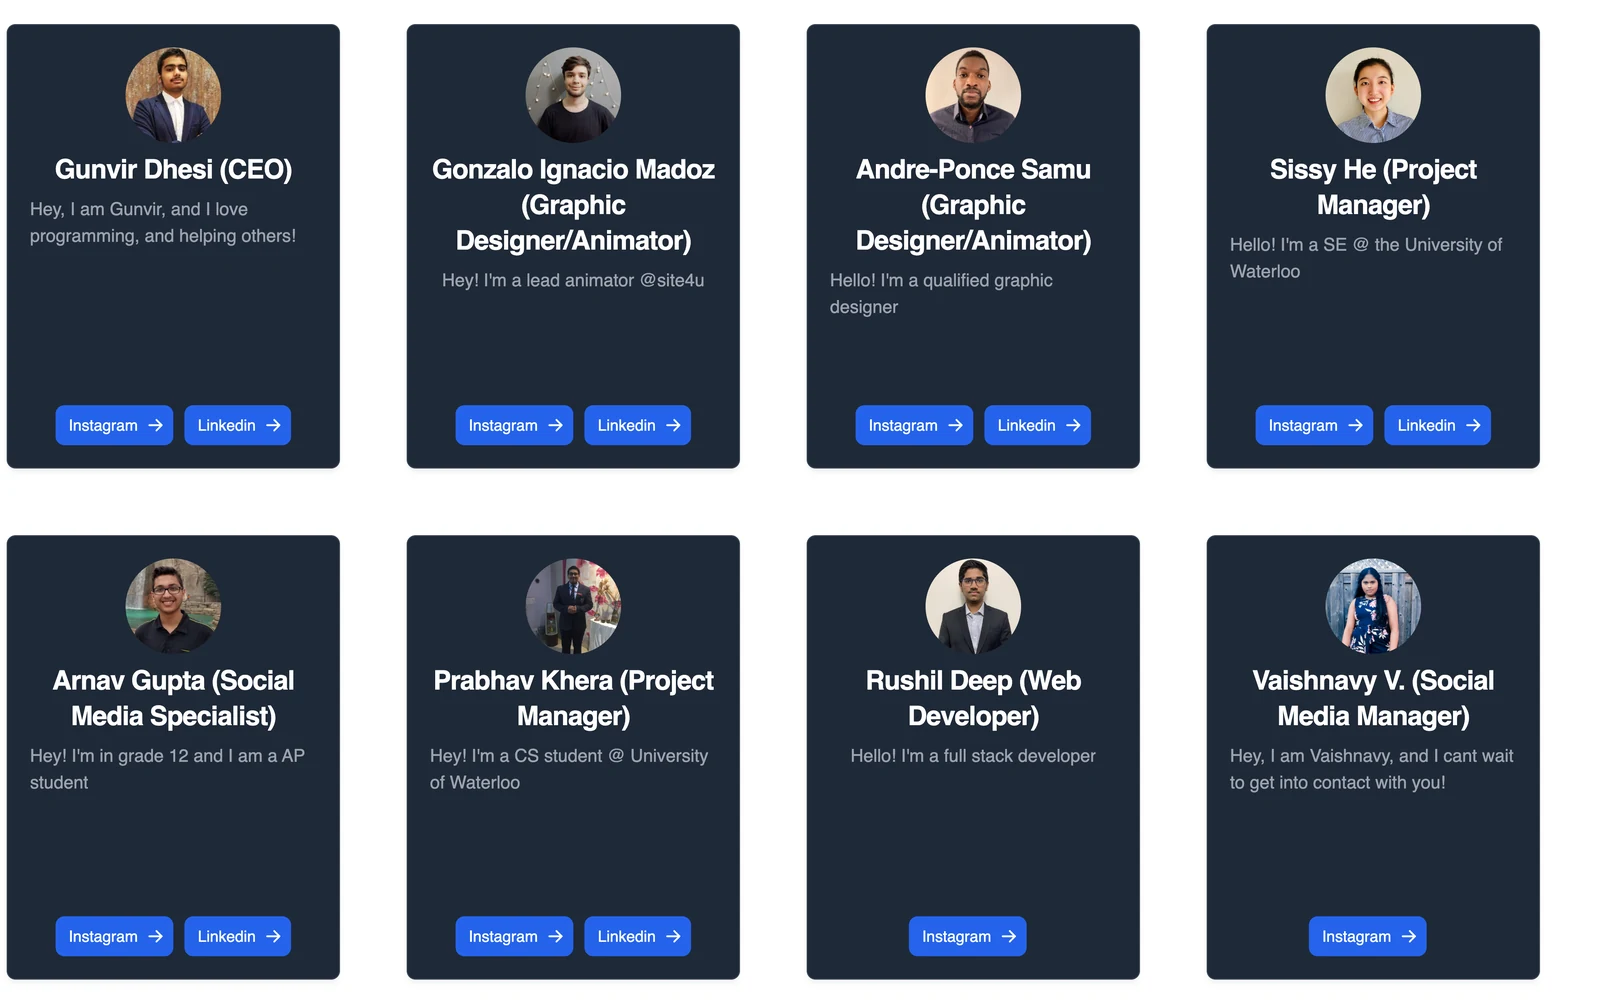This screenshot has width=1600, height=1000.
Task: Click Andre-Ponce Samu's Linkedin button
Action: [x=1038, y=425]
